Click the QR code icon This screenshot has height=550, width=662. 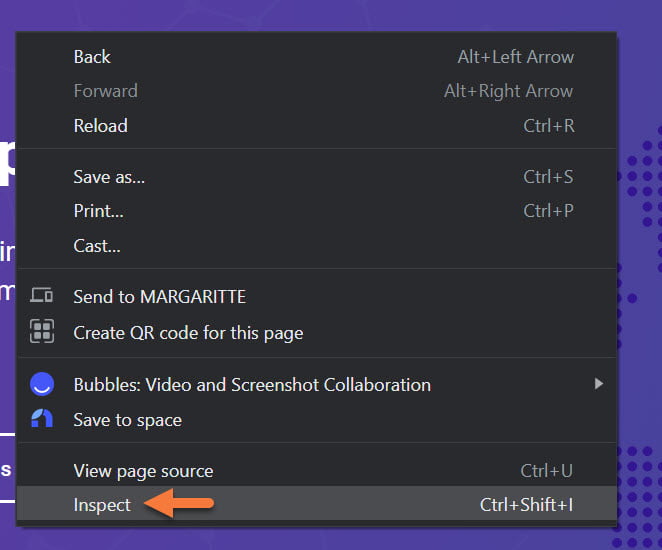point(41,332)
